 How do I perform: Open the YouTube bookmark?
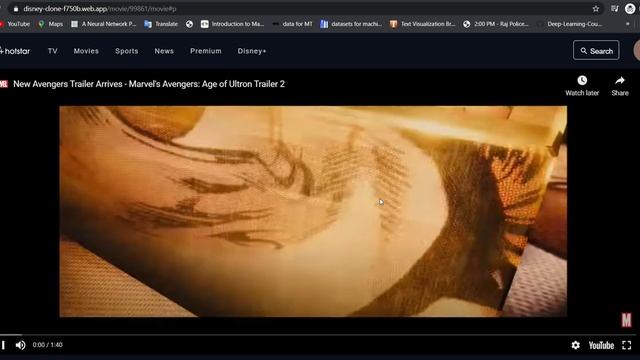point(15,24)
